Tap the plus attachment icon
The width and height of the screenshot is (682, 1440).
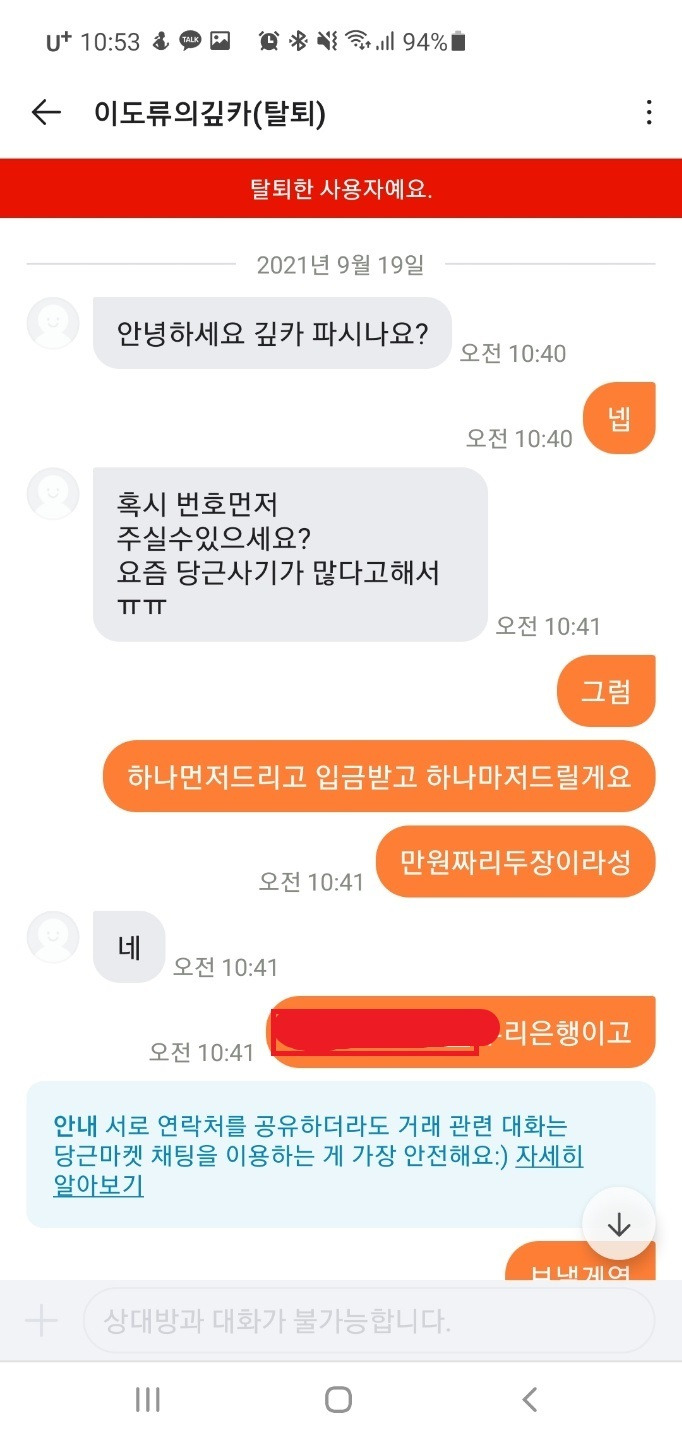pos(41,1322)
